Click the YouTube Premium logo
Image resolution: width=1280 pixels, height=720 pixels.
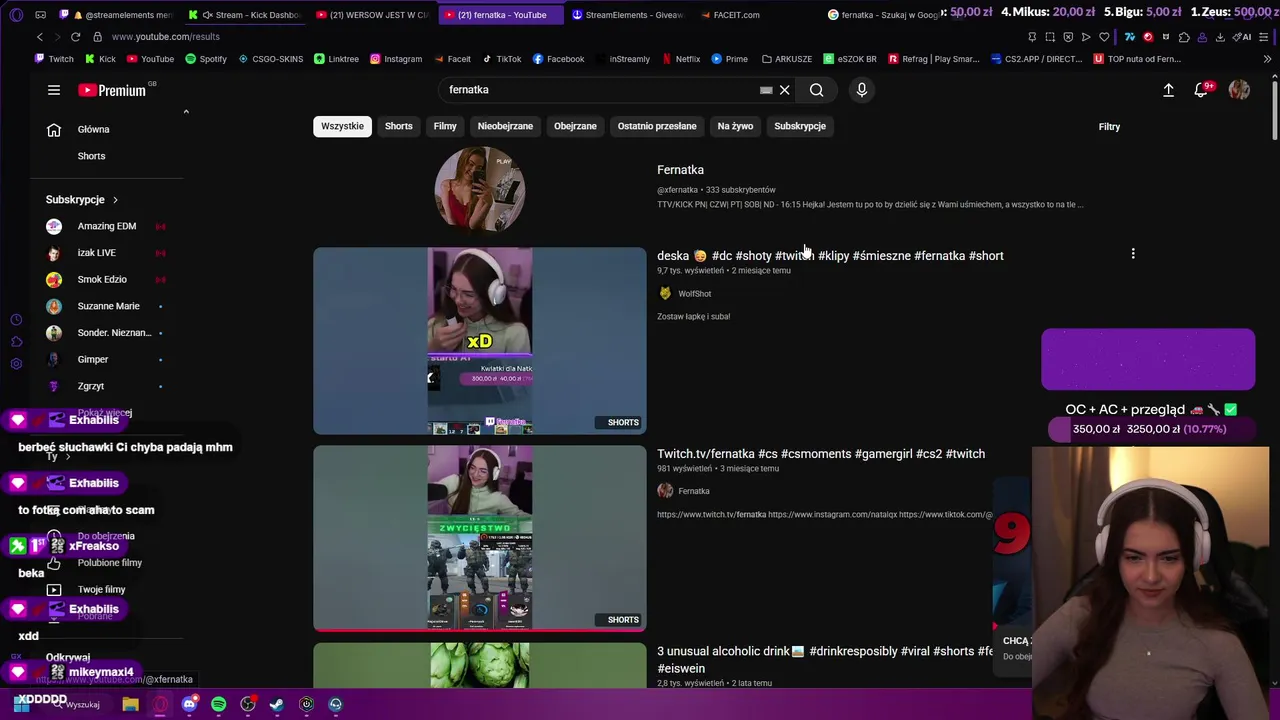coord(112,90)
